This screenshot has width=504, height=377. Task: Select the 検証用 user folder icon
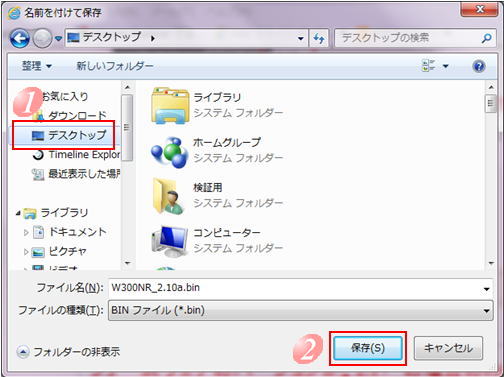[x=168, y=196]
